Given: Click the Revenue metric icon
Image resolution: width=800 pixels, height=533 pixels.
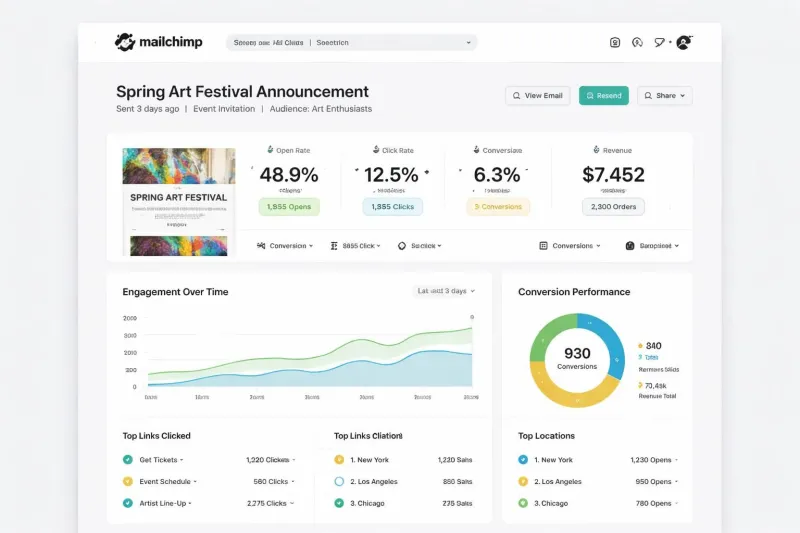Looking at the screenshot, I should (596, 149).
